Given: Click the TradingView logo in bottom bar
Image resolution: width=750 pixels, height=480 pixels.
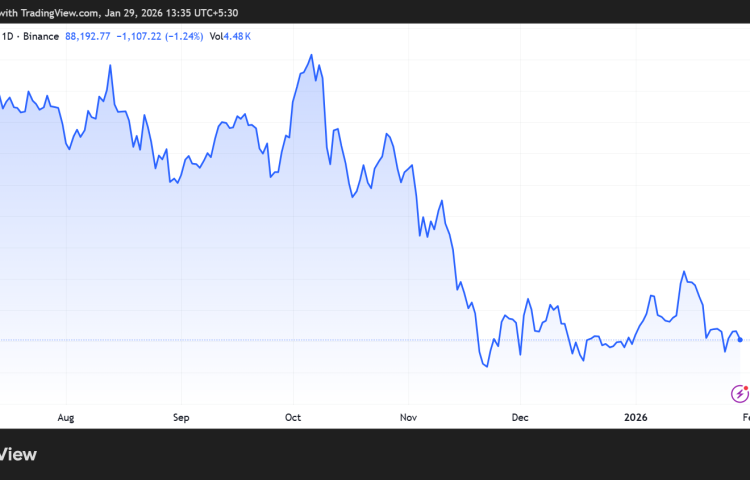Looking at the screenshot, I should click(18, 454).
